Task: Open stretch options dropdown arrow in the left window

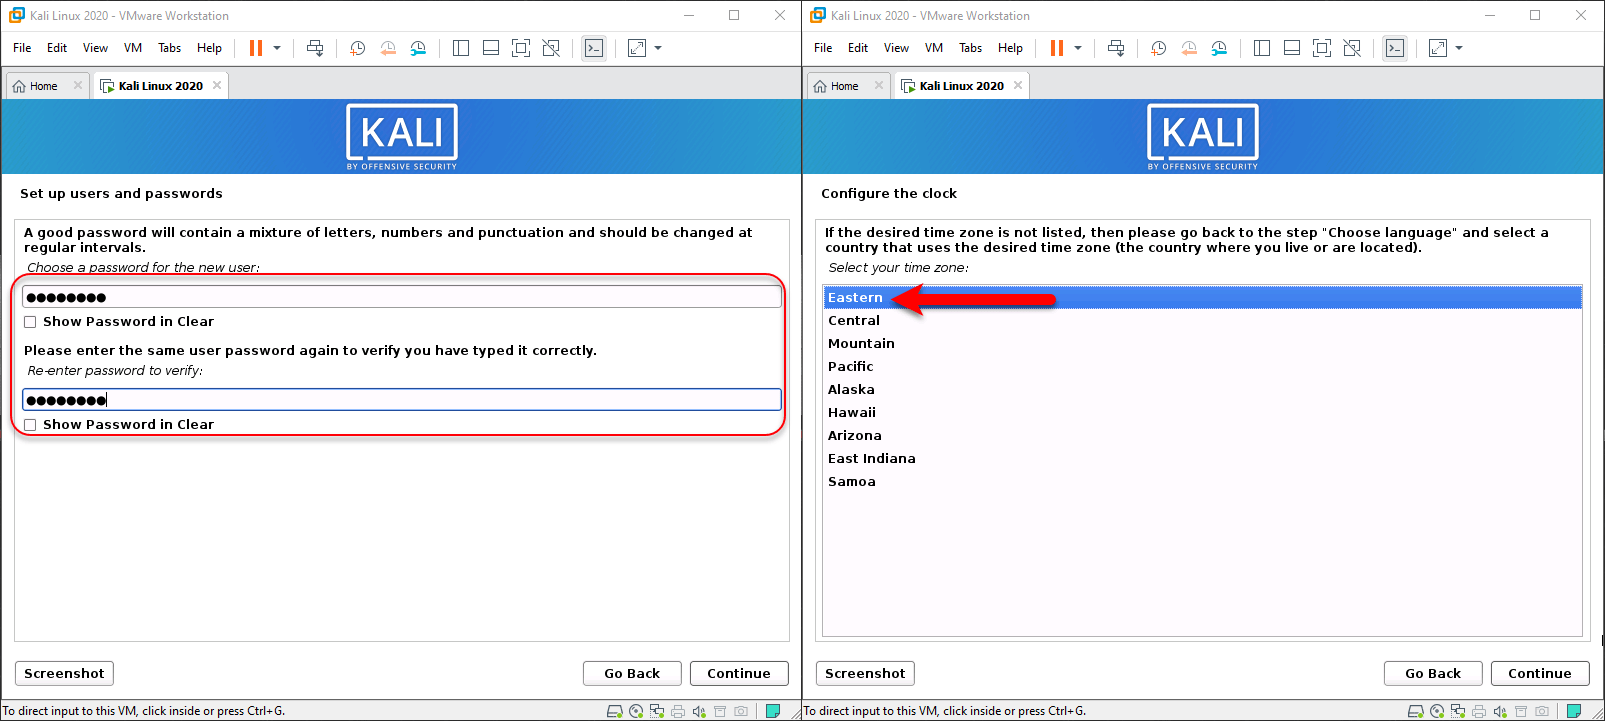Action: 658,48
